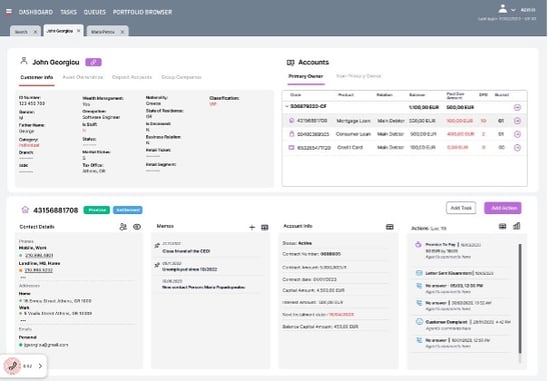Expand the call widget chevron arrow
Screen dimensions: 548x381
click(40, 366)
